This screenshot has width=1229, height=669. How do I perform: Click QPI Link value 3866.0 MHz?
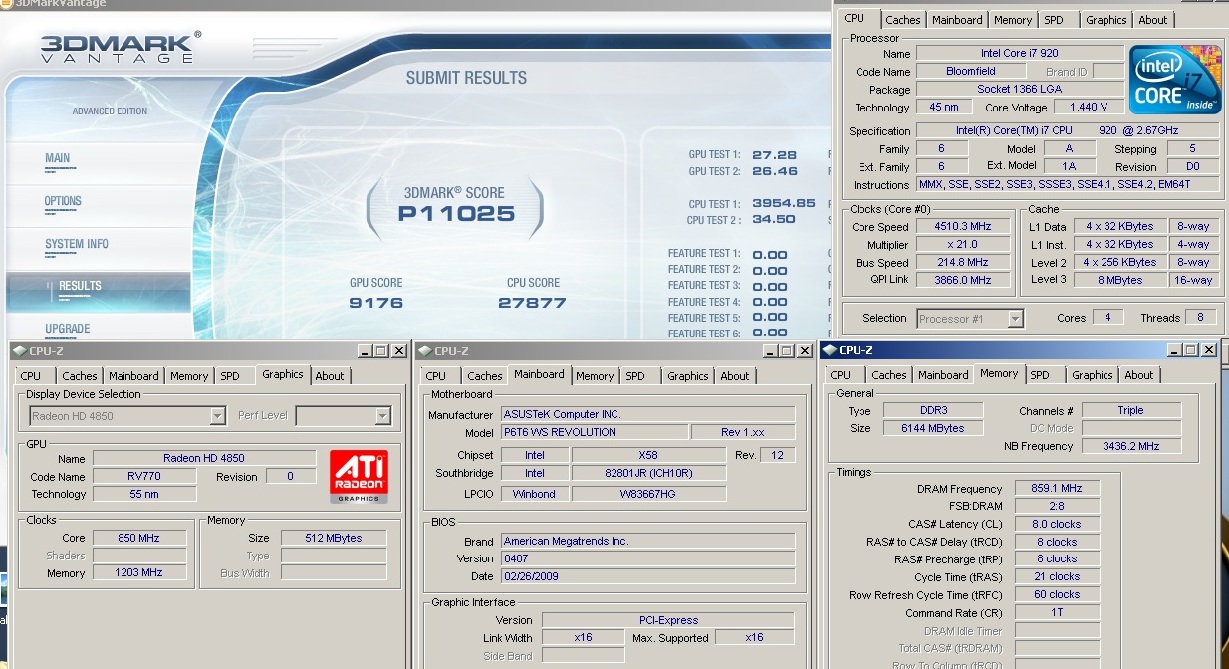click(963, 280)
